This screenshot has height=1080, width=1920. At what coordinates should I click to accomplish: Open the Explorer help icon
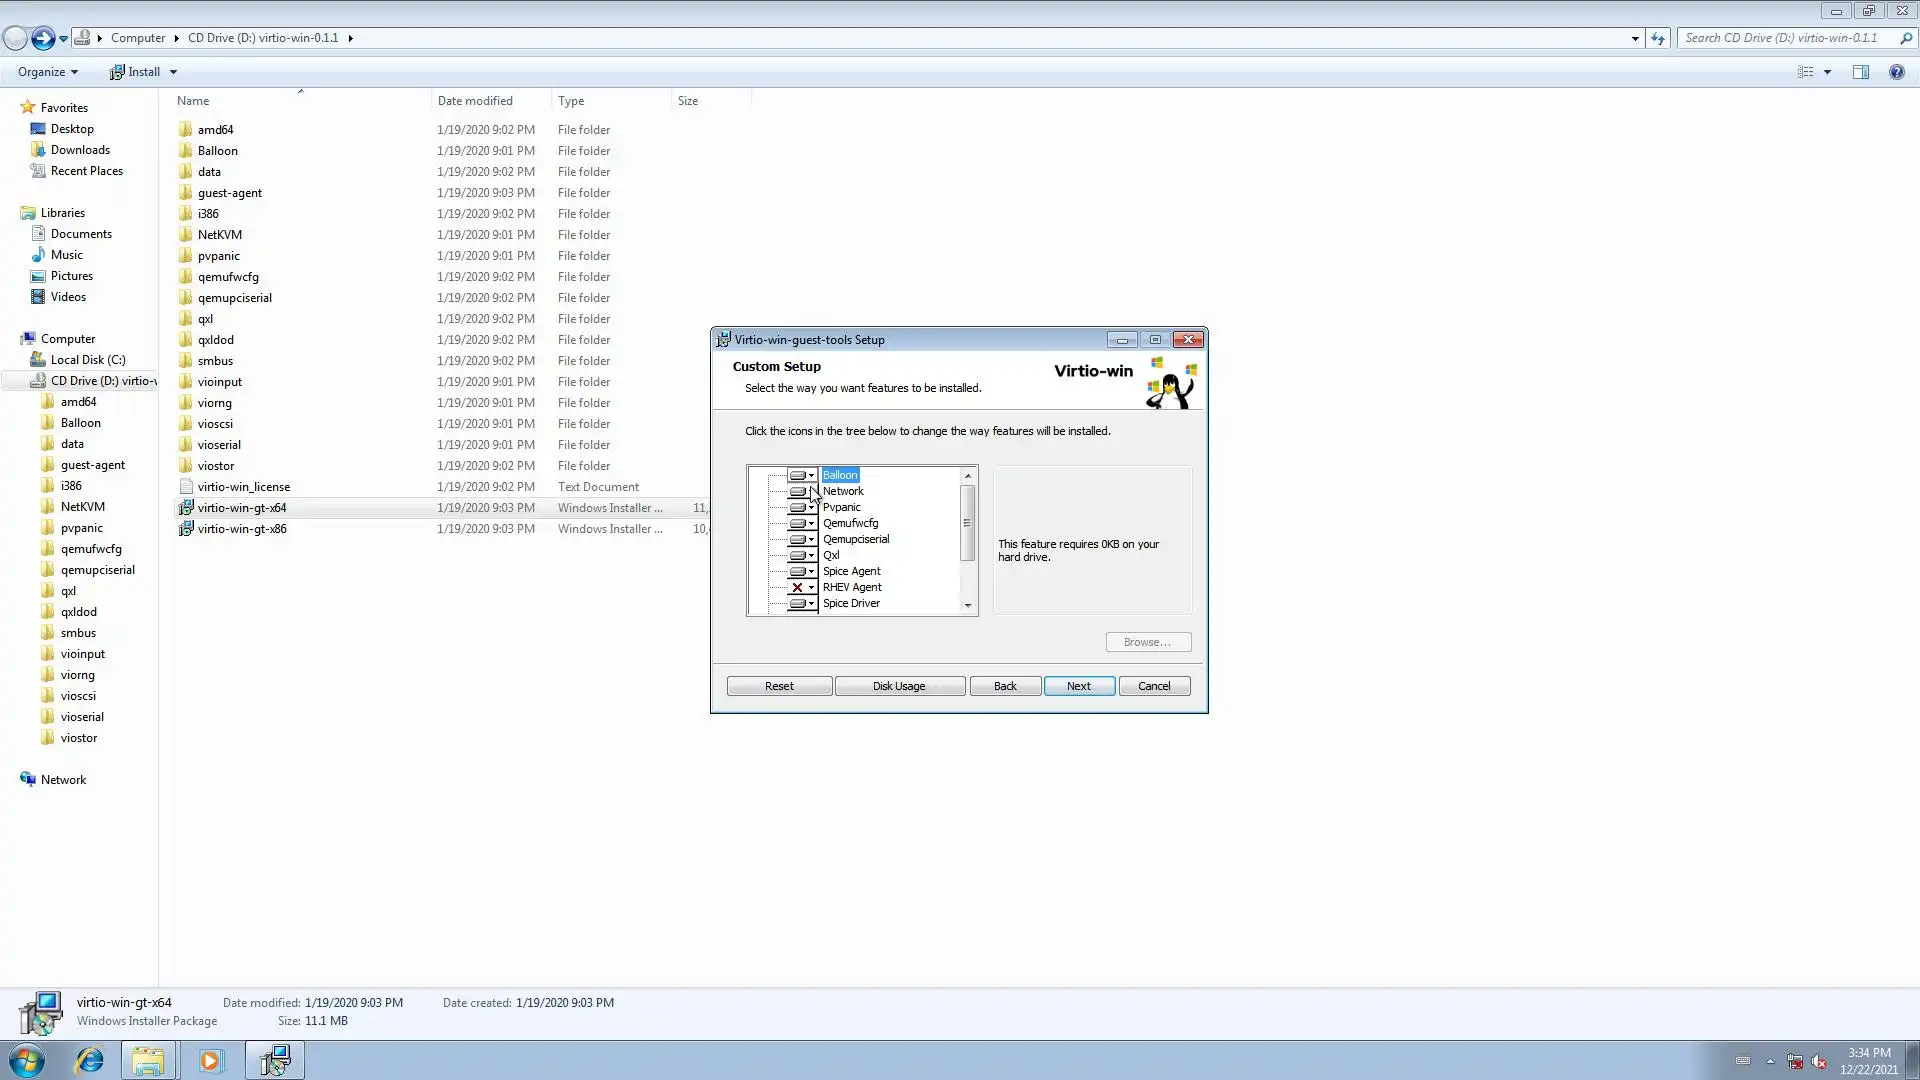[1896, 72]
